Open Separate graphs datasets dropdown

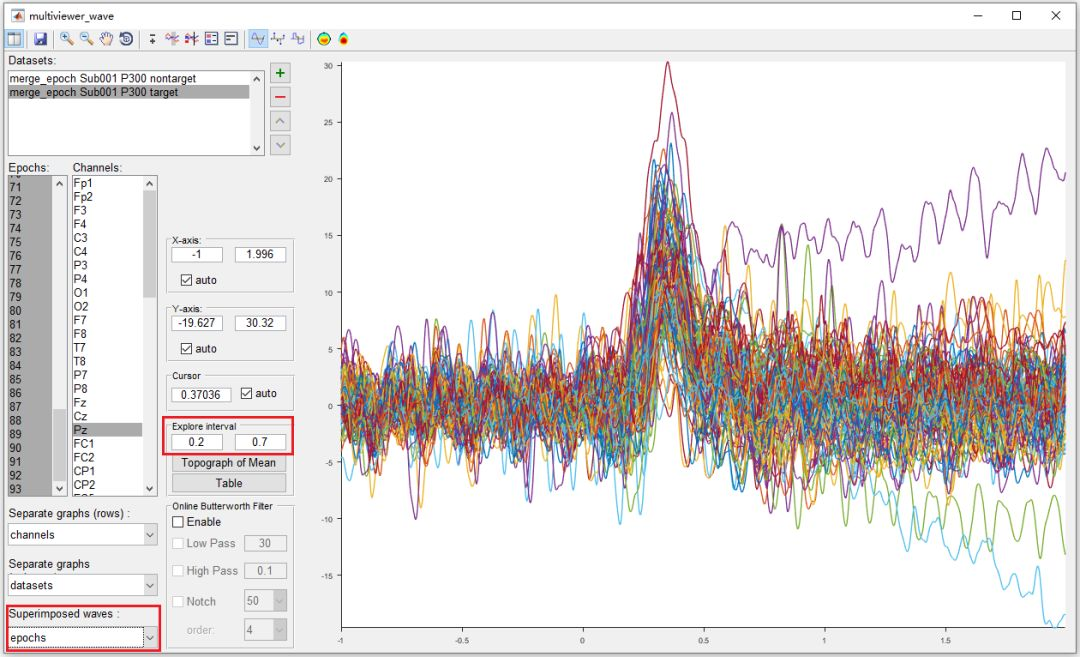click(83, 585)
